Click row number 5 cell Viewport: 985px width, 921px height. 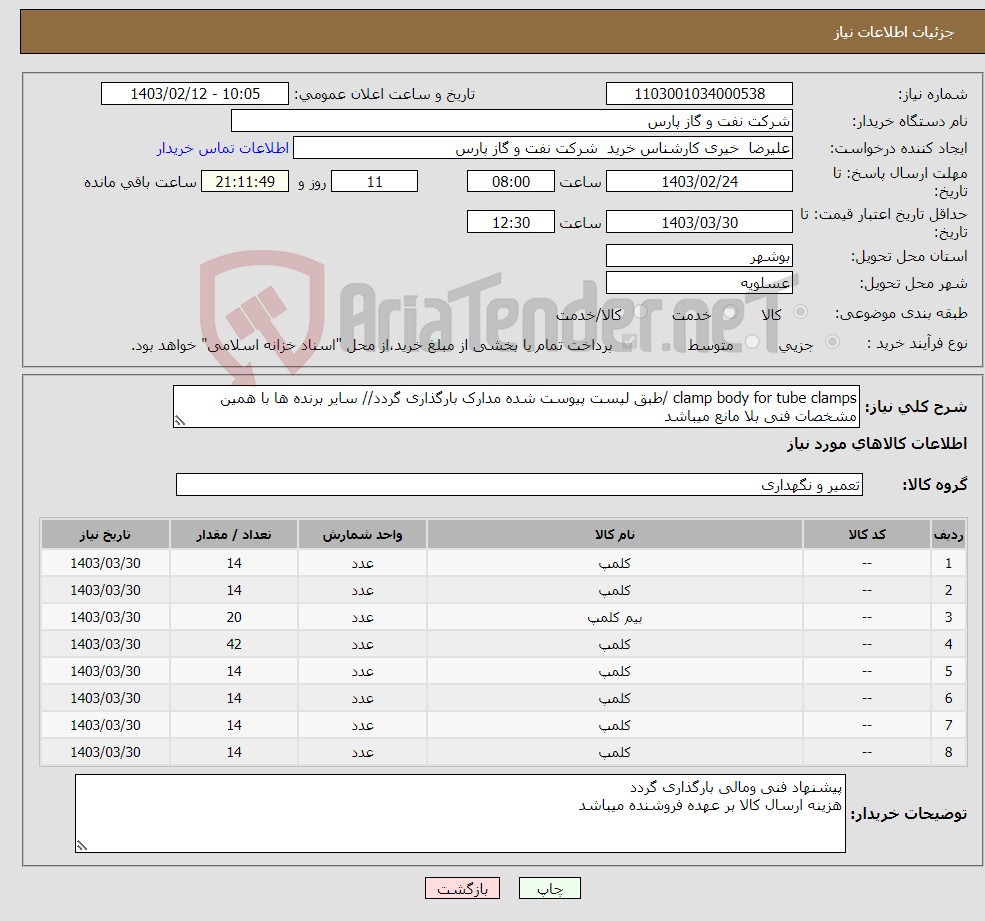click(948, 672)
